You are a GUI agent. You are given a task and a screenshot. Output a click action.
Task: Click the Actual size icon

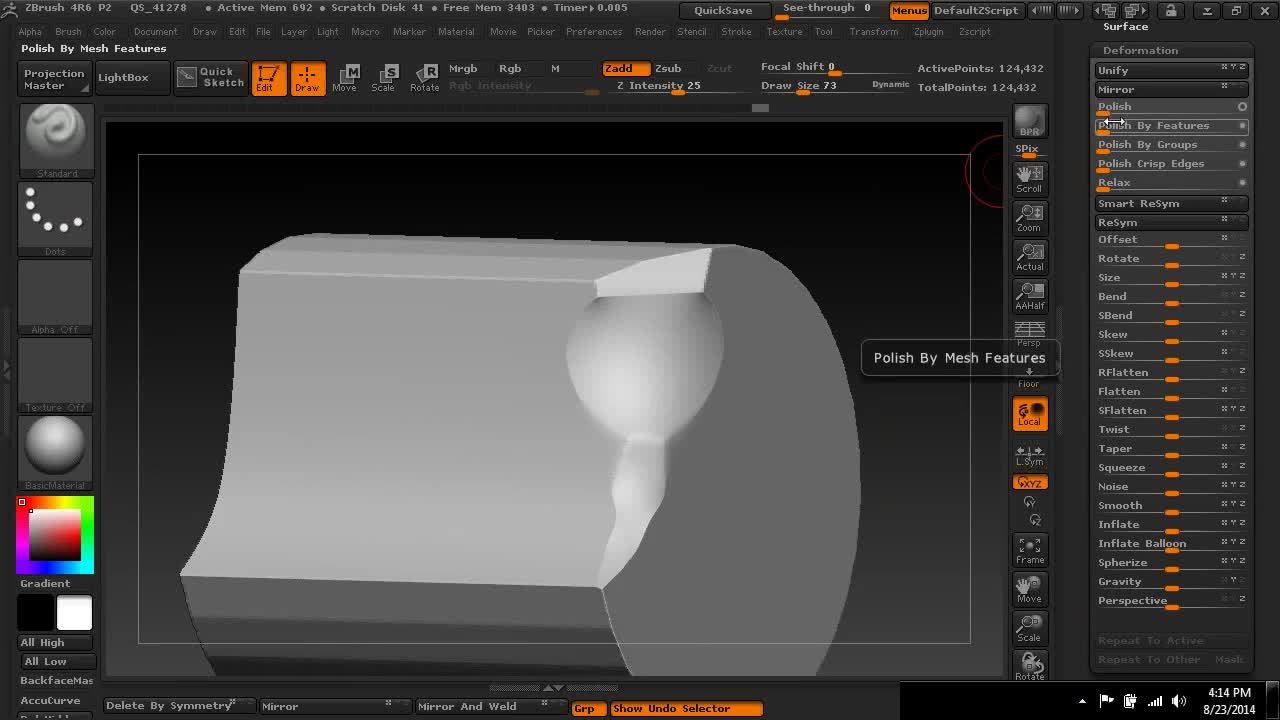pos(1029,256)
